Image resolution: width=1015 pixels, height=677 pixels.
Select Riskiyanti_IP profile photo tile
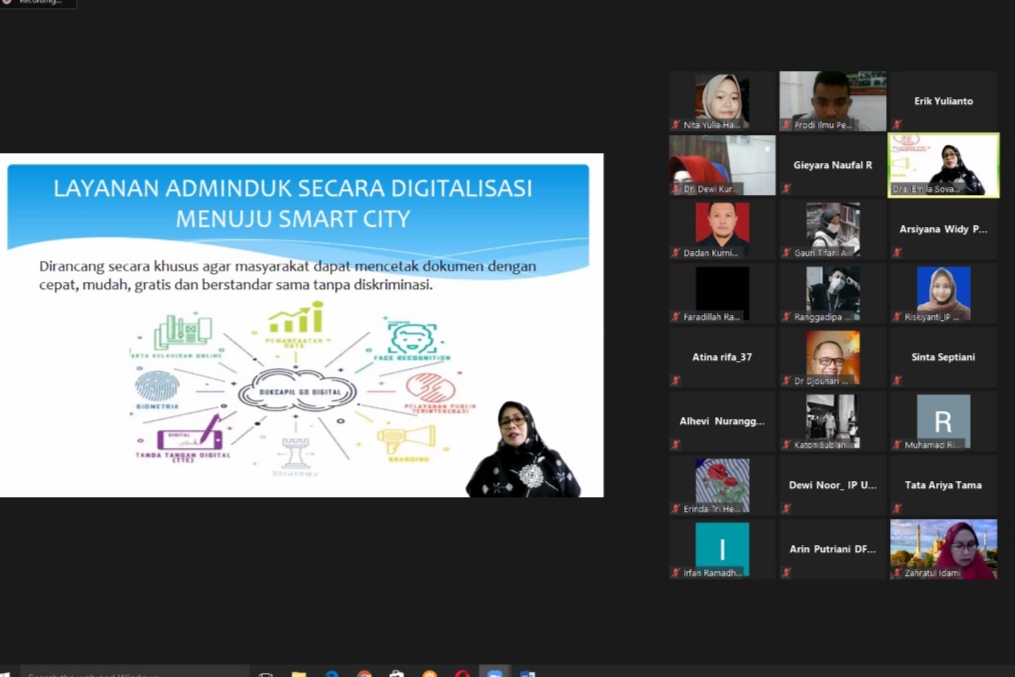(x=943, y=293)
